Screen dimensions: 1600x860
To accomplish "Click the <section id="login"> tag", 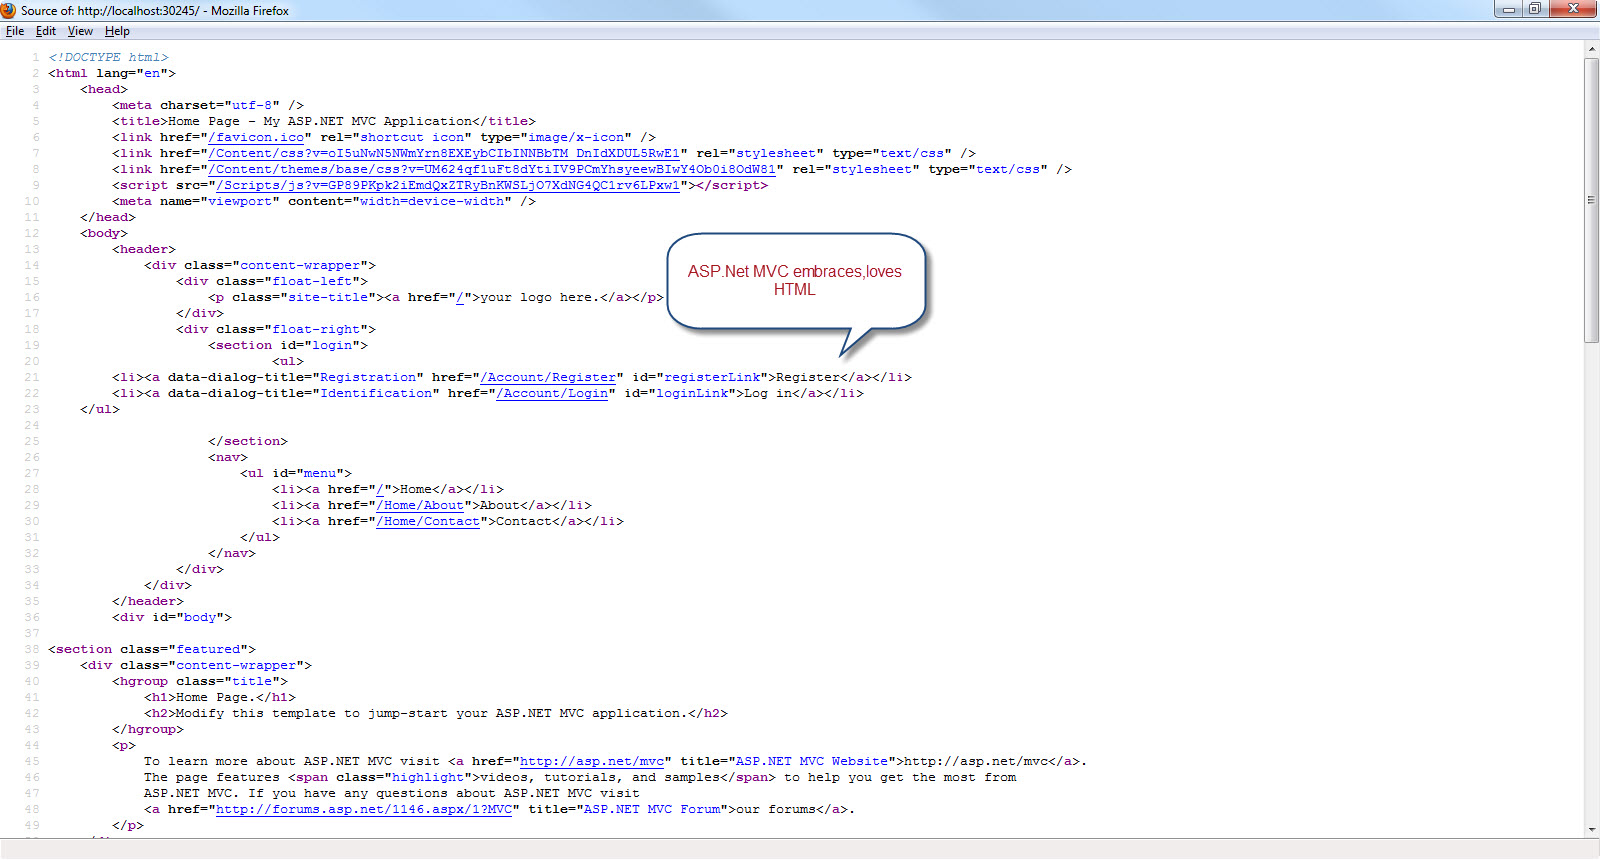I will (x=288, y=345).
